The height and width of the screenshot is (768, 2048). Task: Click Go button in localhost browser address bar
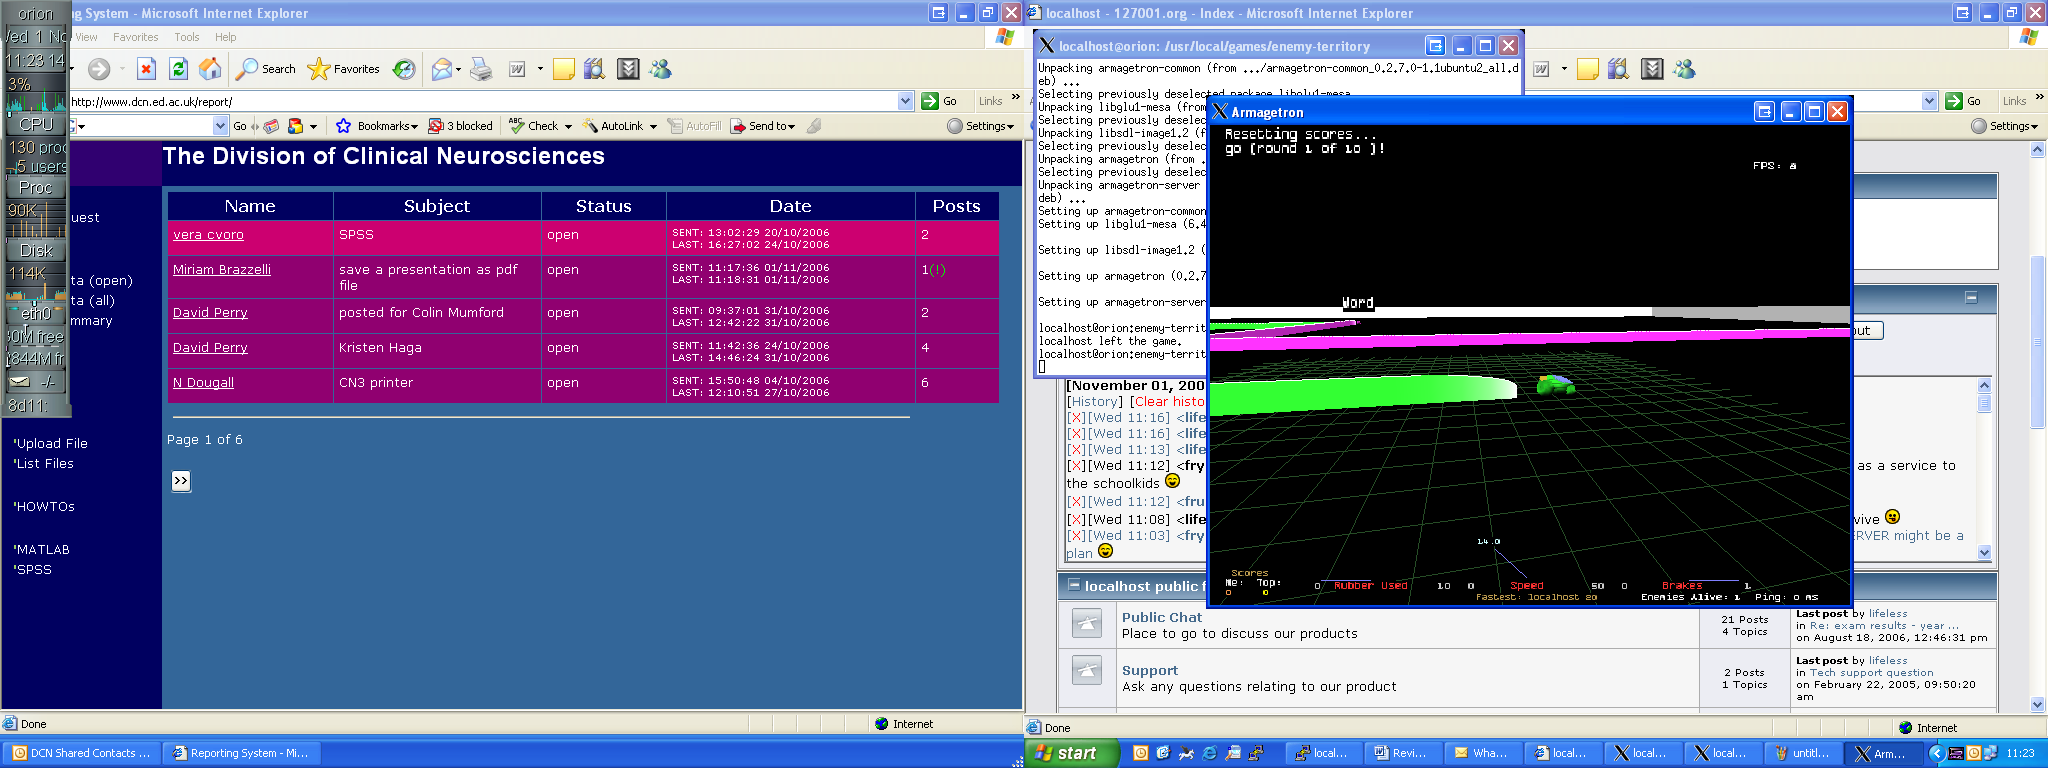[1964, 101]
